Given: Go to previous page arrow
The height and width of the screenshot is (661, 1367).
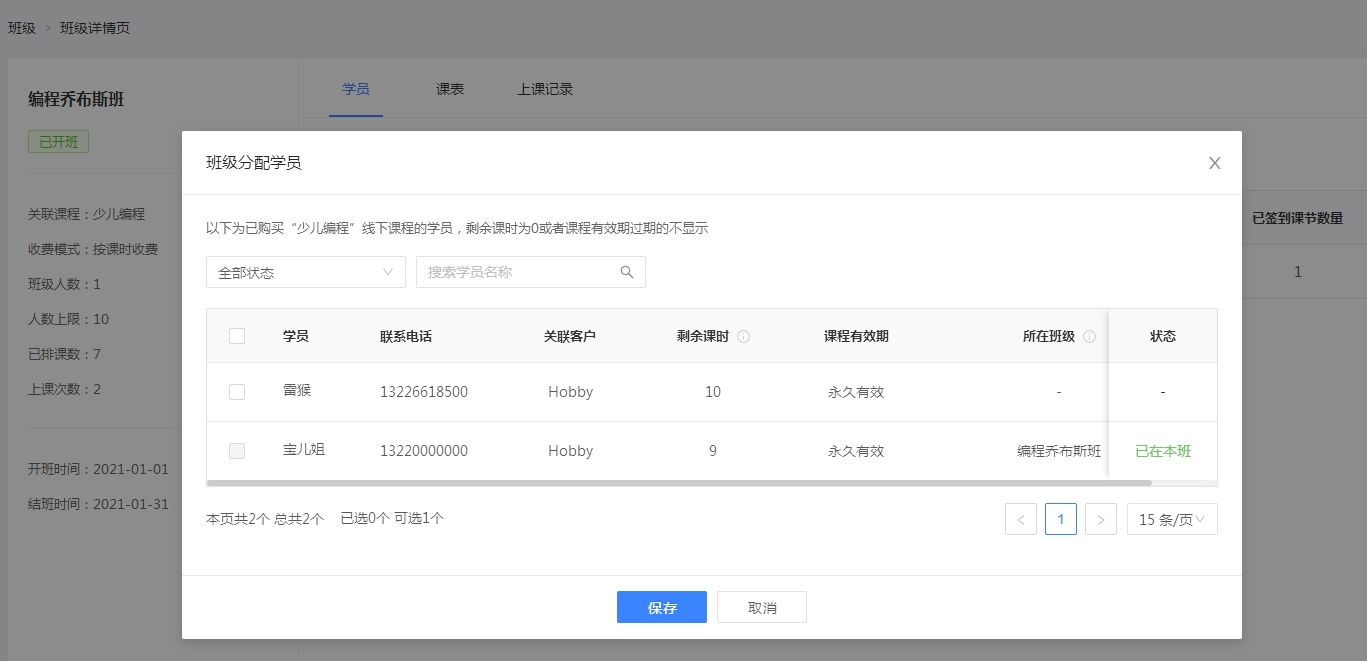Looking at the screenshot, I should pos(1021,519).
